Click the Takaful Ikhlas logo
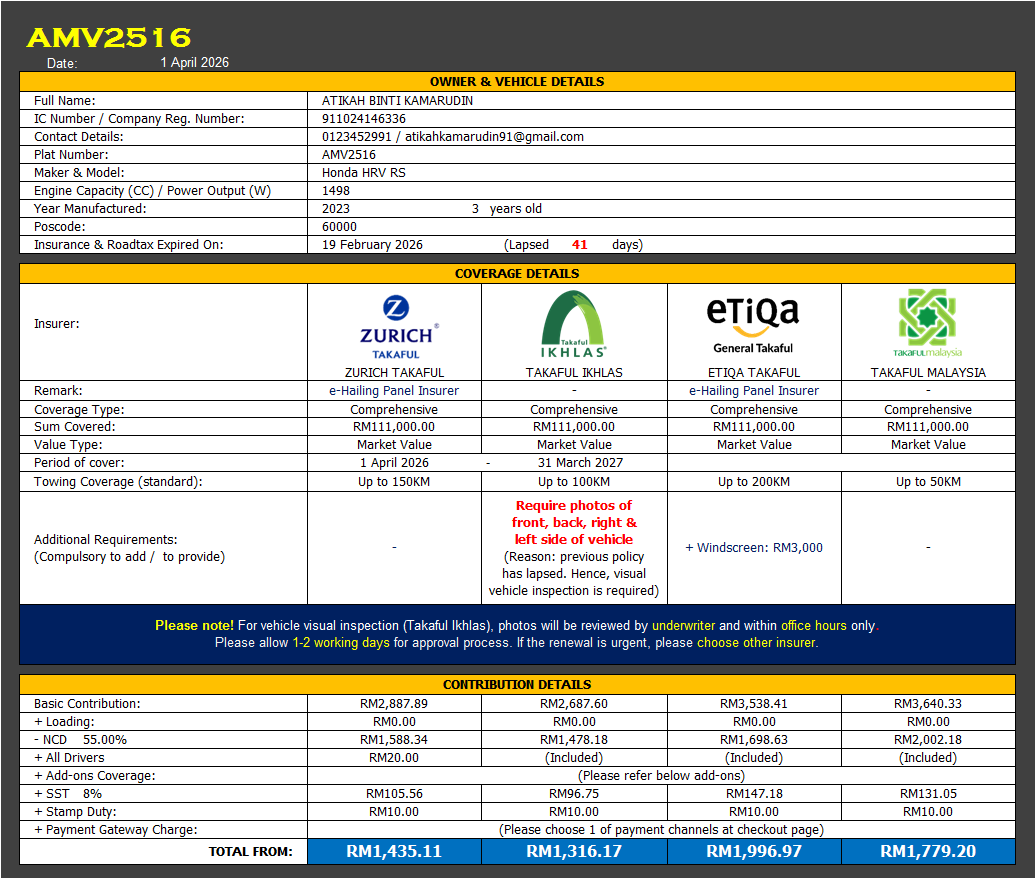The height and width of the screenshot is (878, 1035). point(574,325)
